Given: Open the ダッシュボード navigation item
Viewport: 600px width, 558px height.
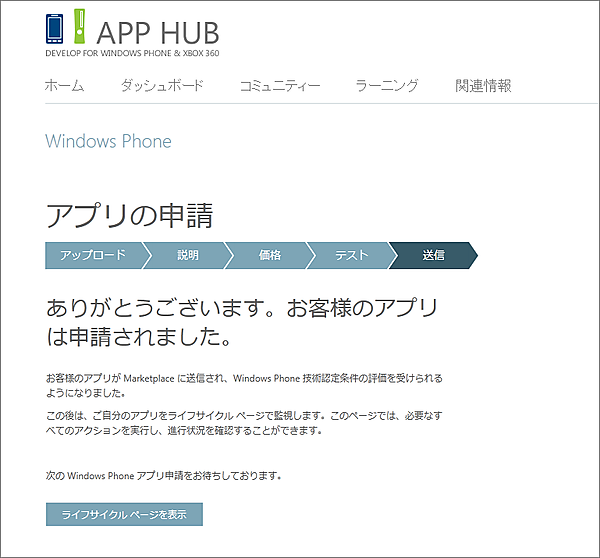Looking at the screenshot, I should tap(162, 85).
